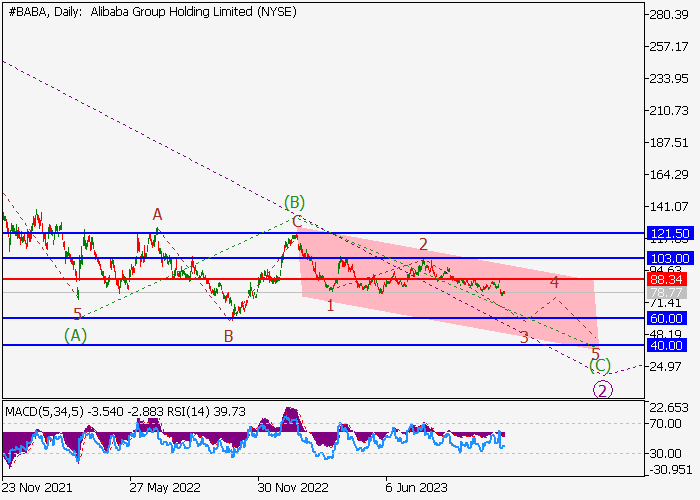This screenshot has height=500, width=700.
Task: Click the 210.73 price axis value
Action: click(x=668, y=111)
